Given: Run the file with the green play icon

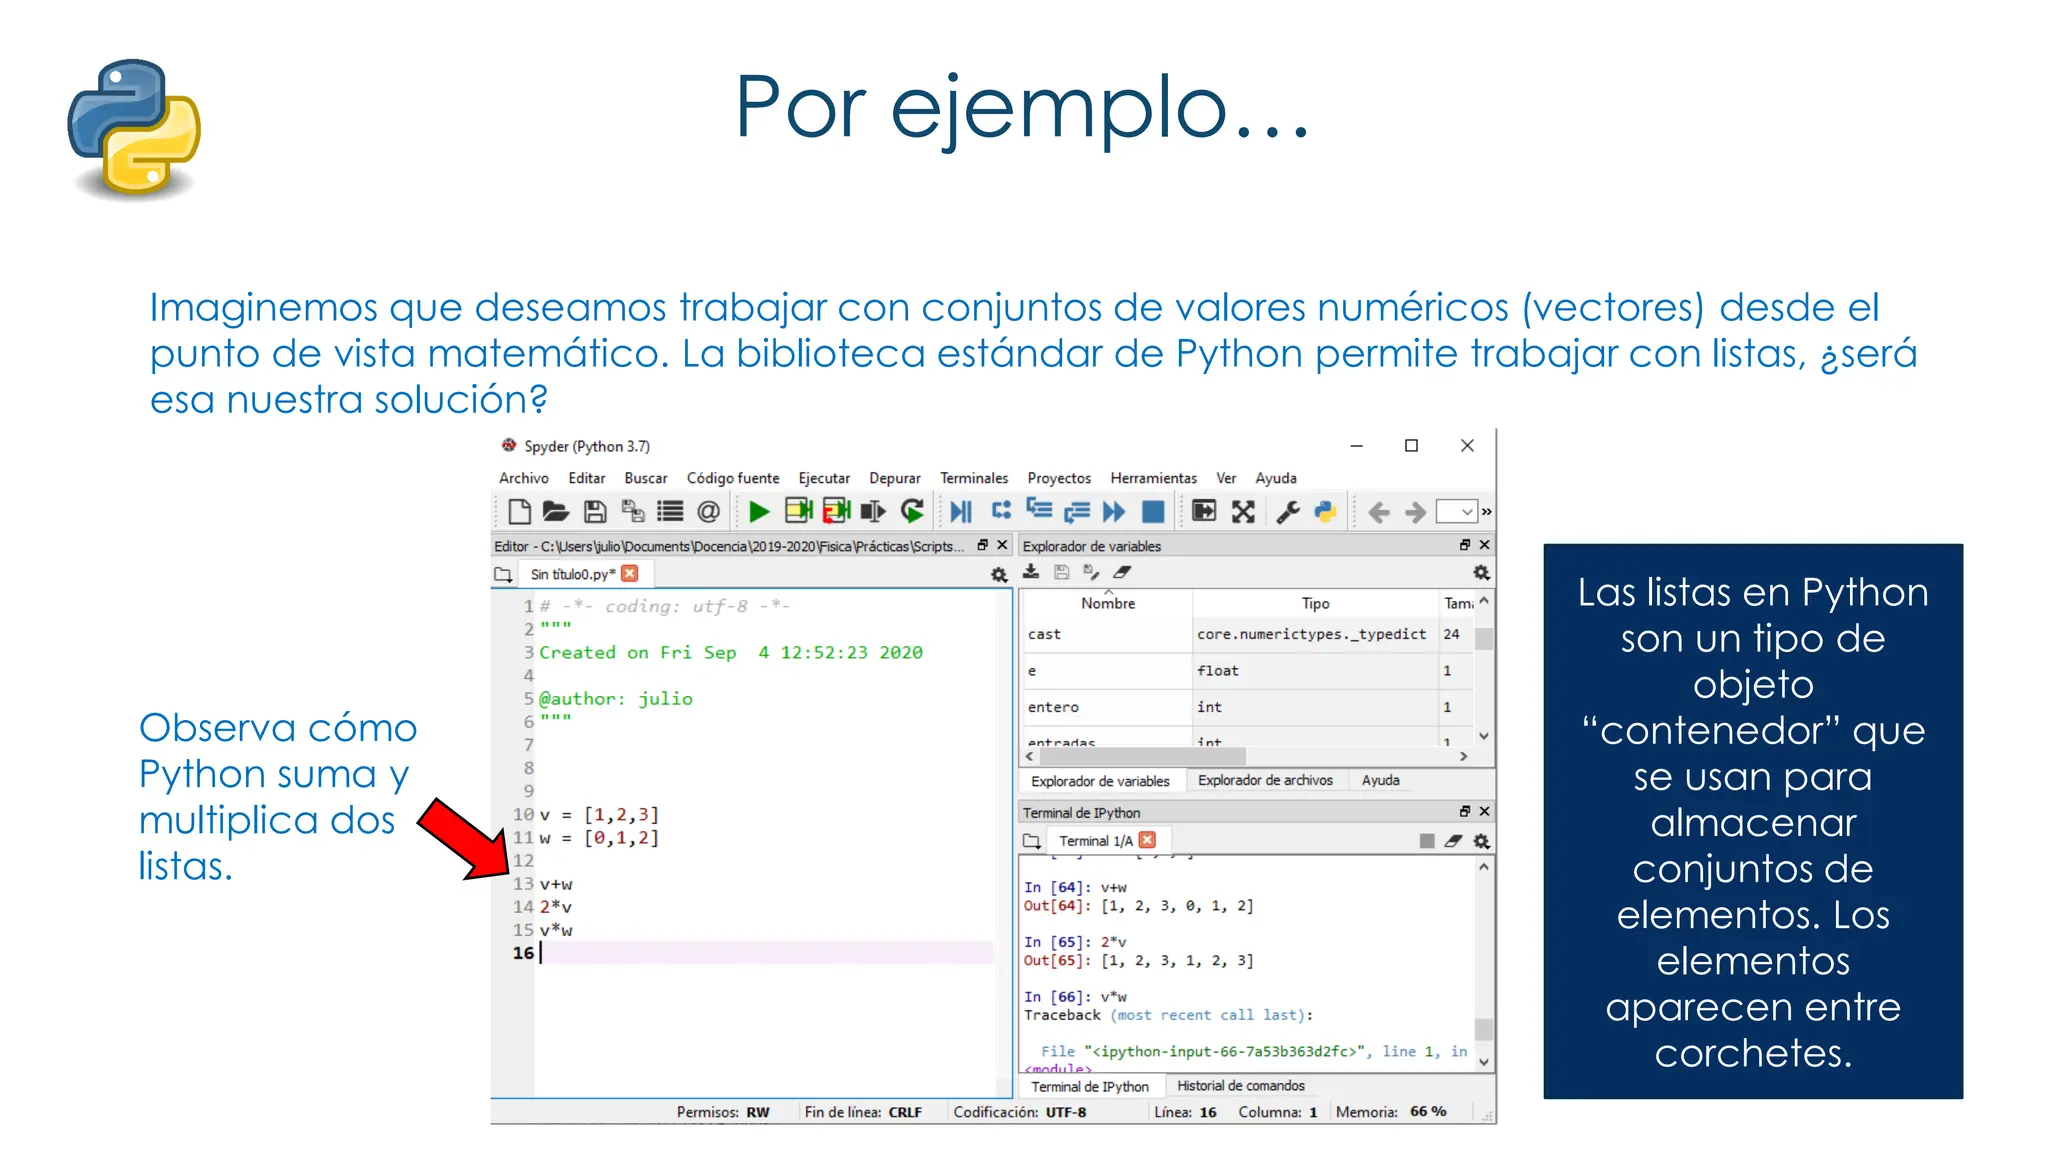Looking at the screenshot, I should [x=759, y=512].
